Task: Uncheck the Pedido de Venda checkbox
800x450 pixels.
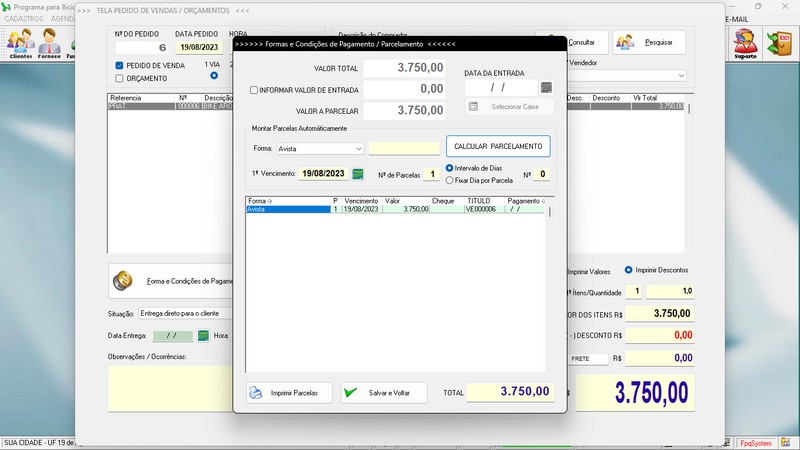Action: 120,66
